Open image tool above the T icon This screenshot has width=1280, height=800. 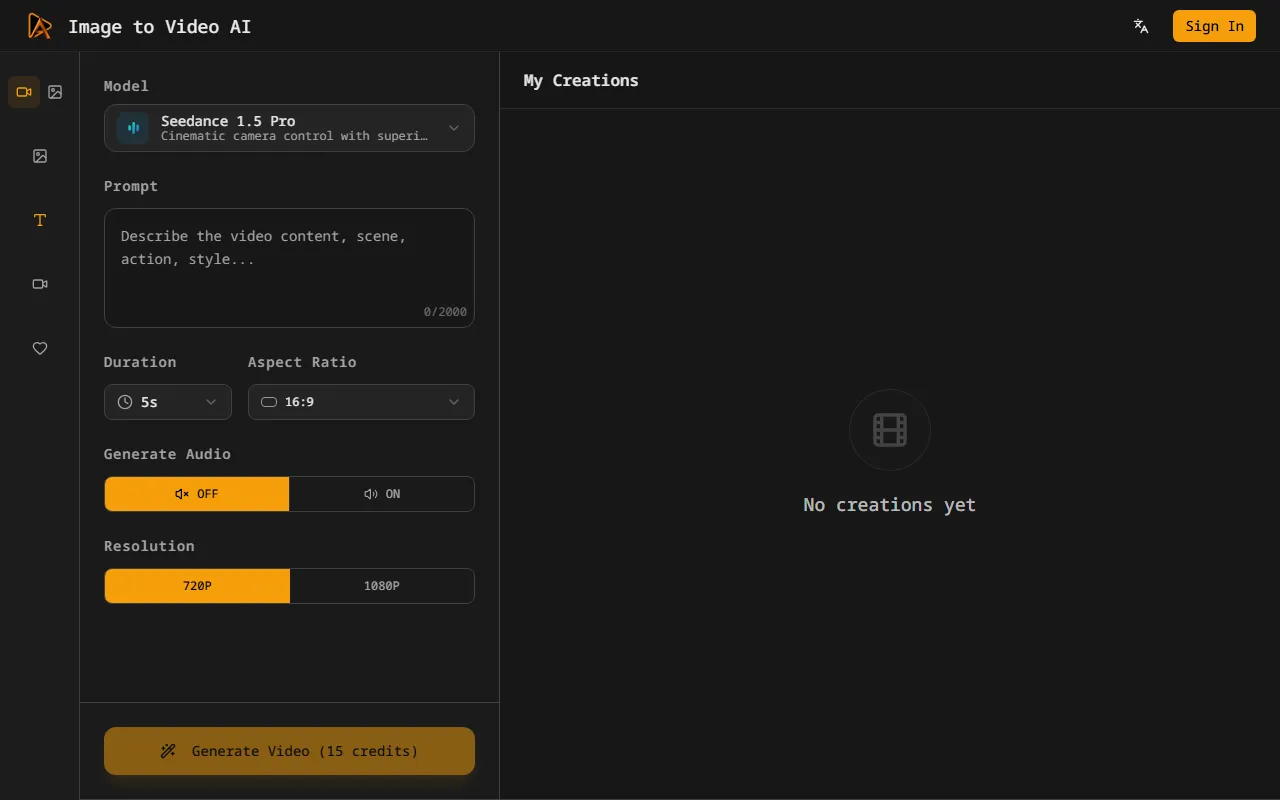click(40, 156)
